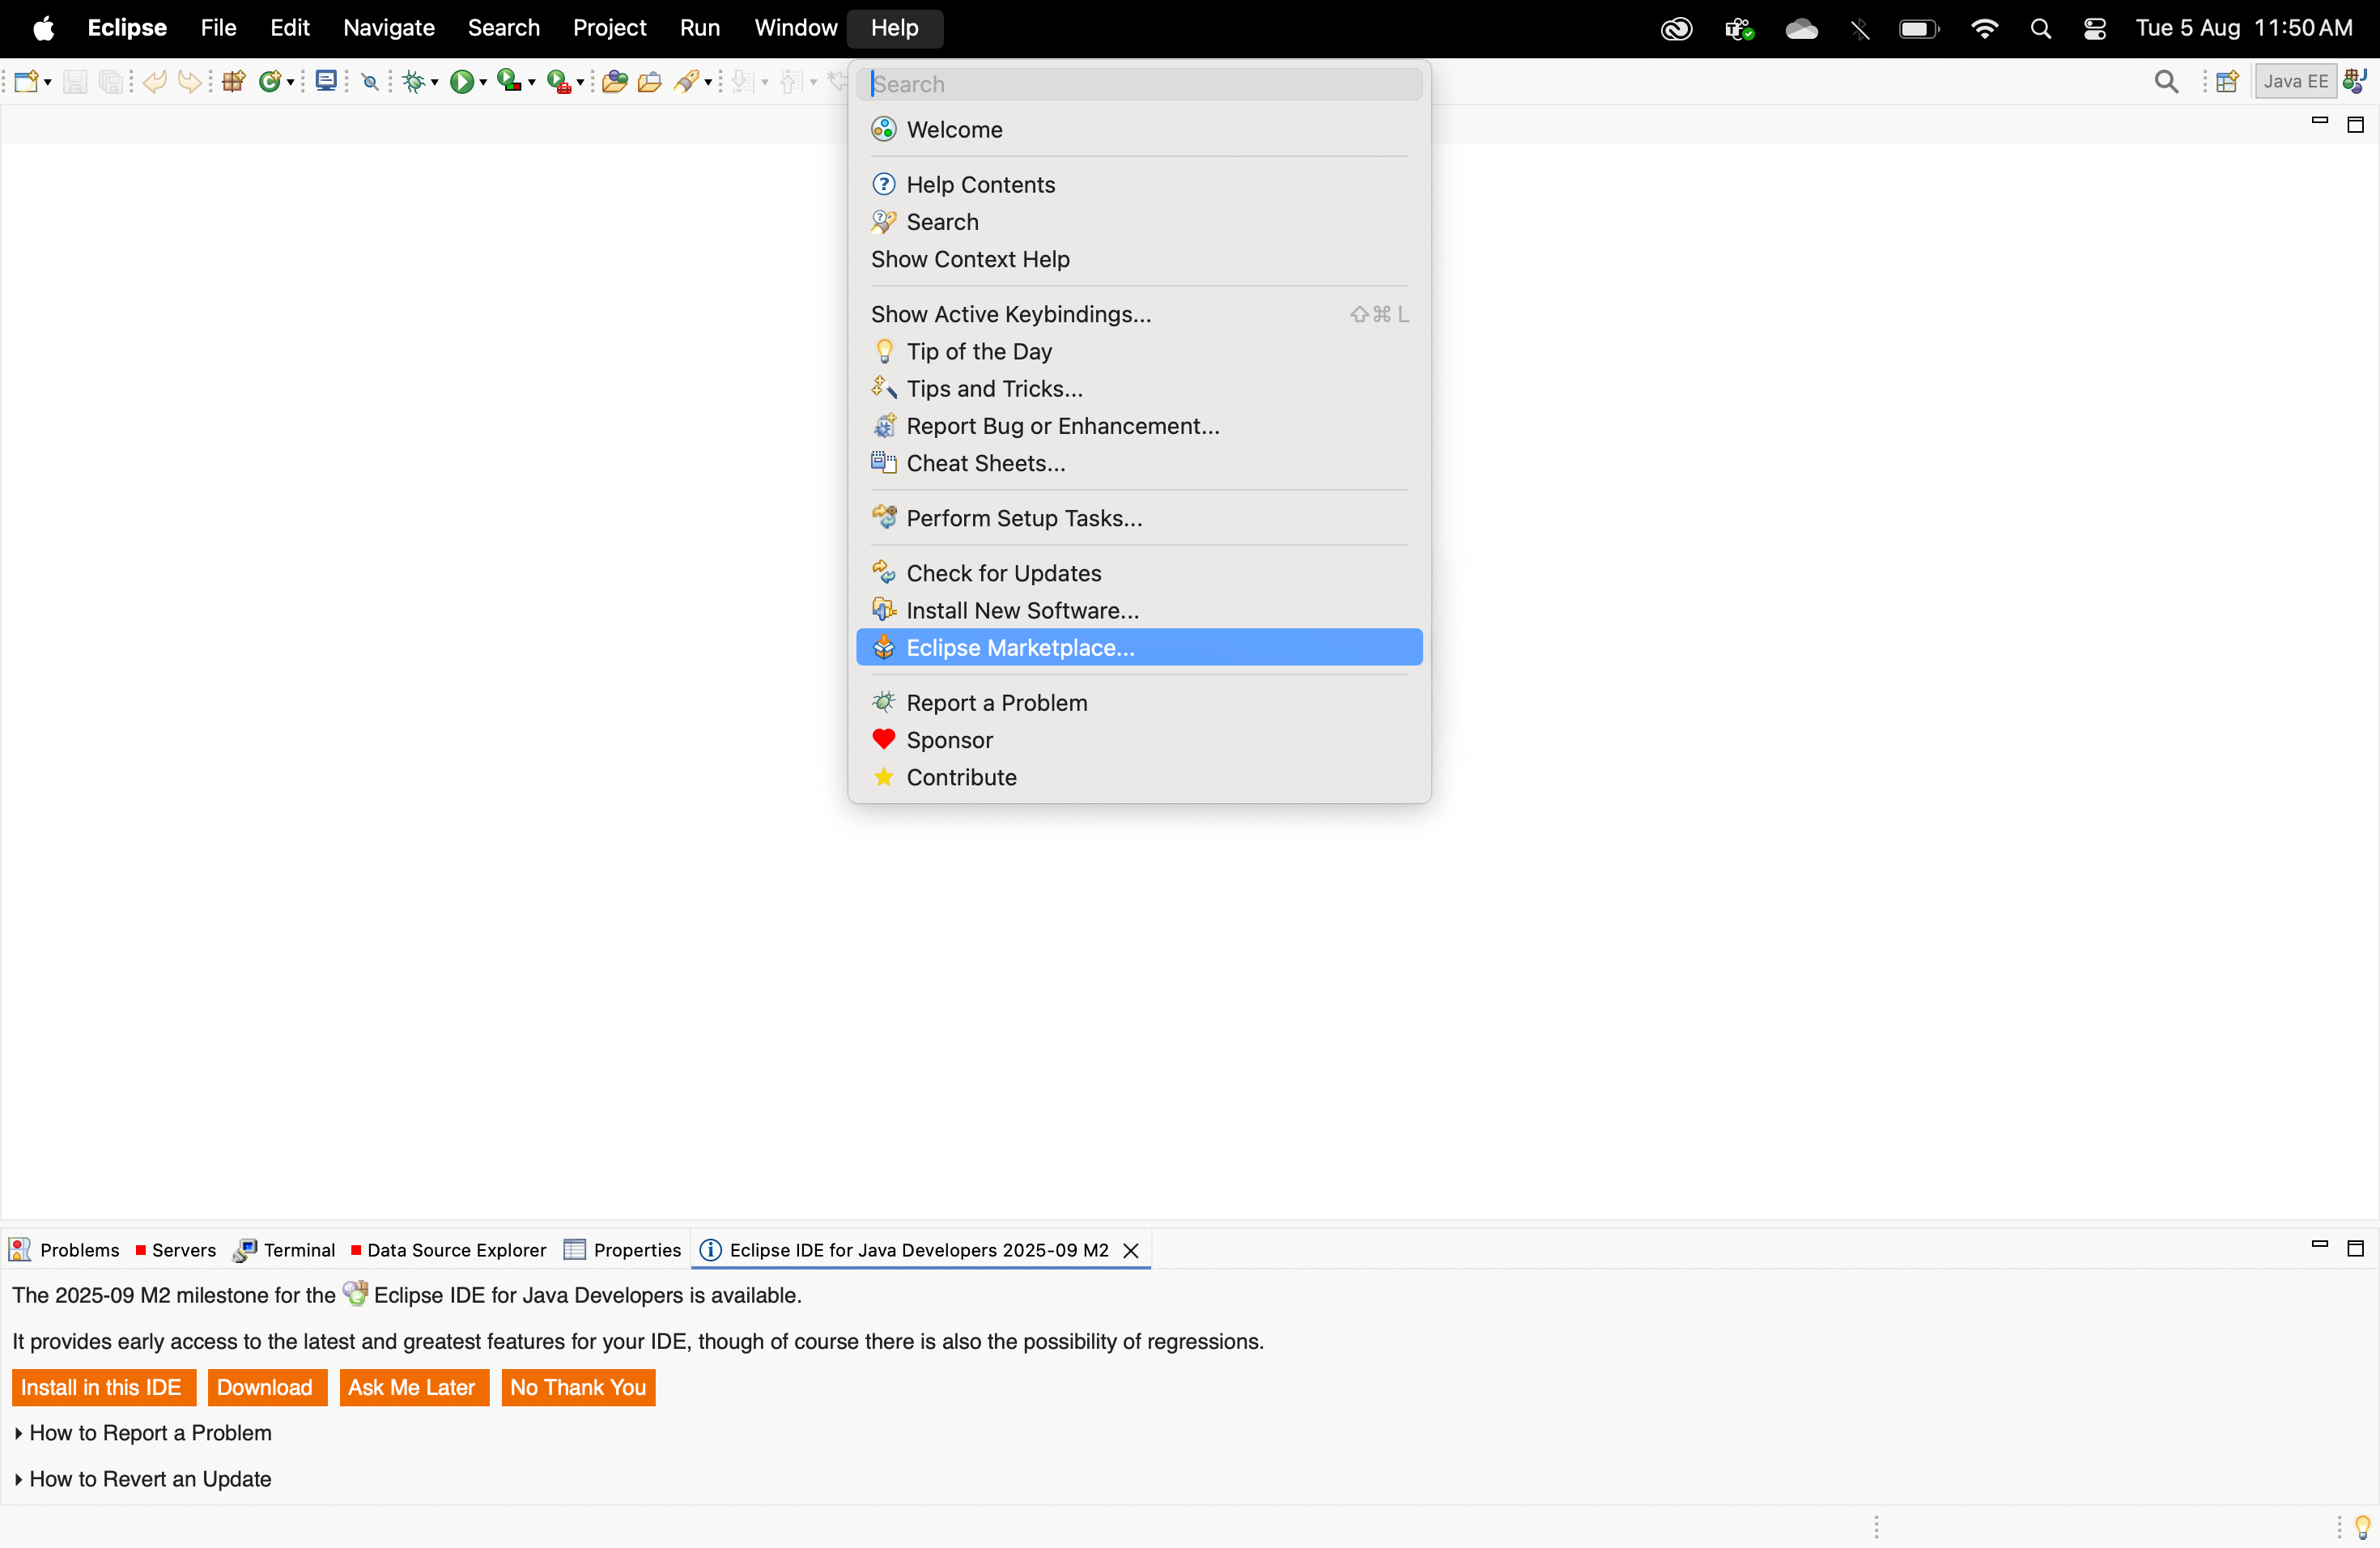
Task: Click the status bar lightbulb tip icon
Action: click(2362, 1527)
